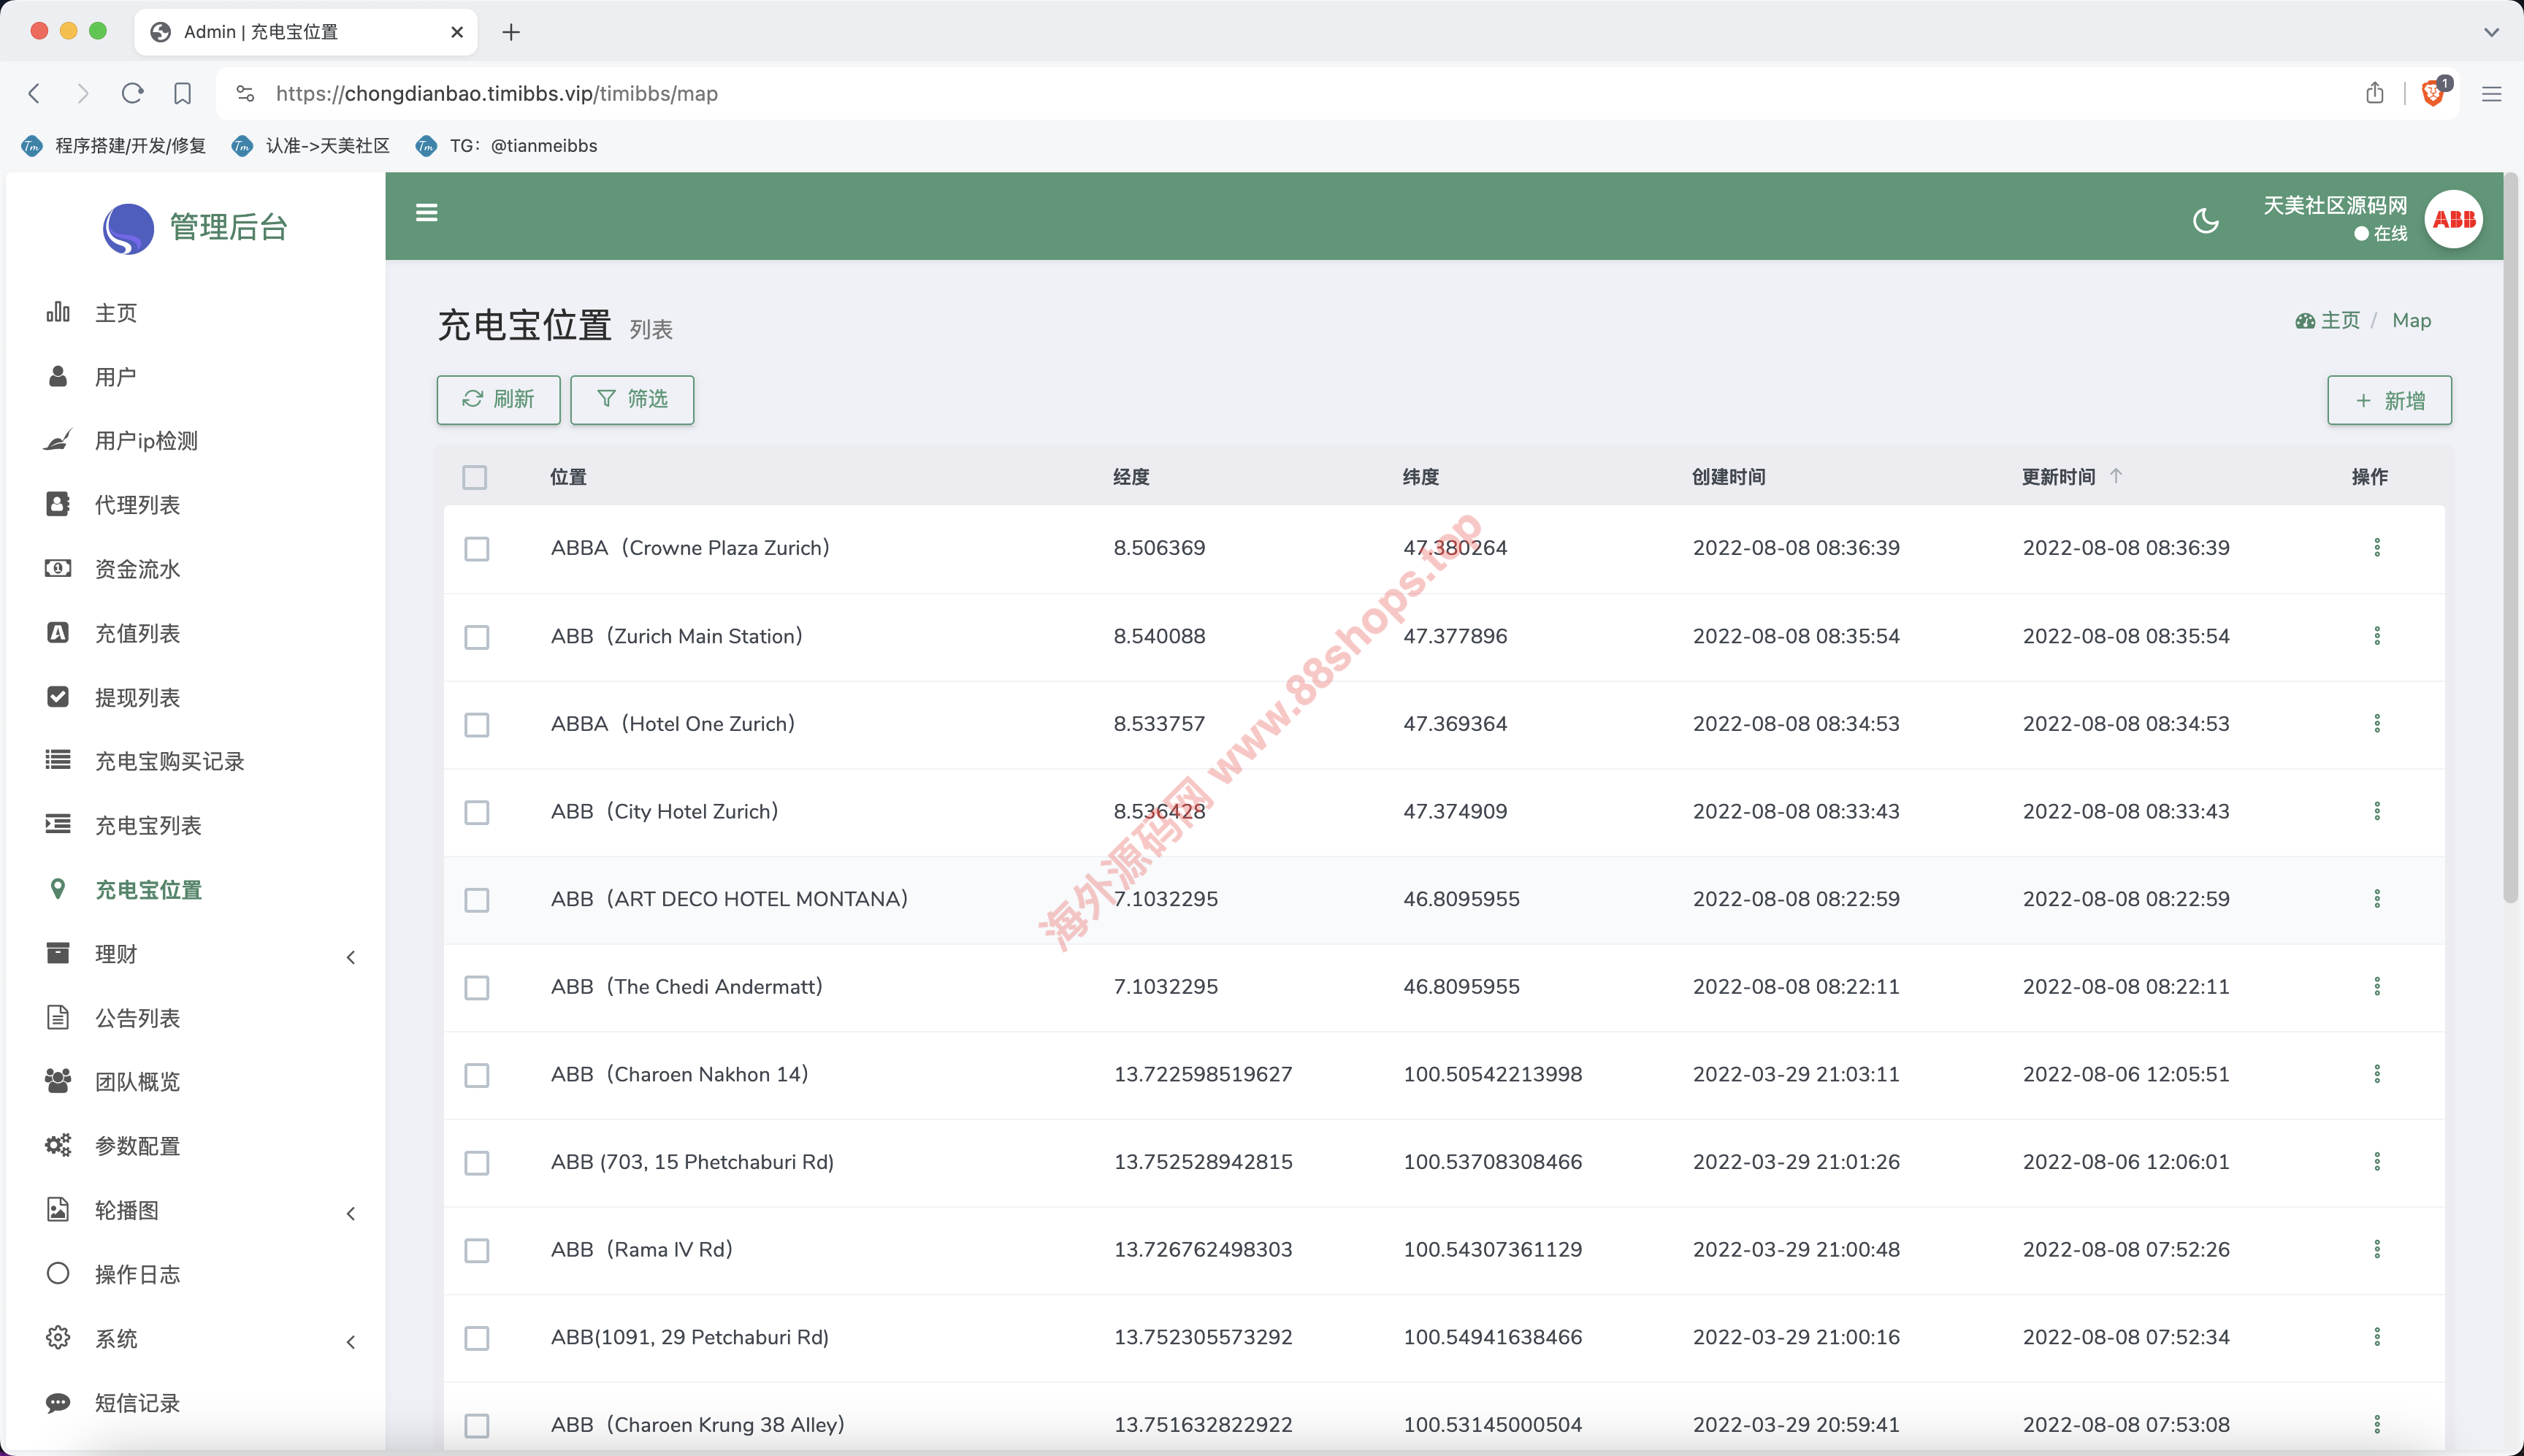Image resolution: width=2524 pixels, height=1456 pixels.
Task: Go to 用户ip检测 sidebar item
Action: pyautogui.click(x=146, y=441)
